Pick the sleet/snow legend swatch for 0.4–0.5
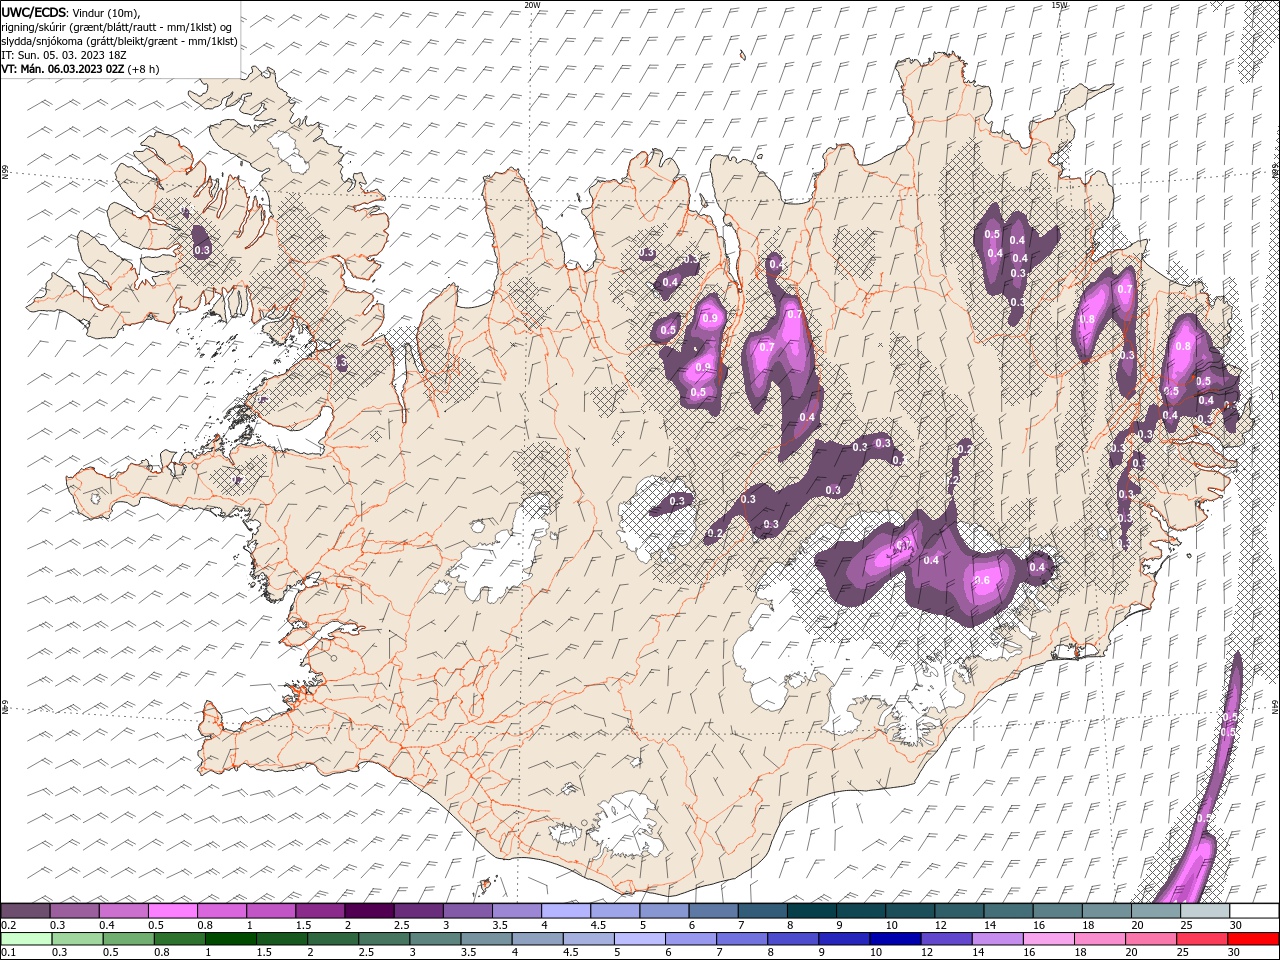This screenshot has width=1280, height=960. pos(124,910)
